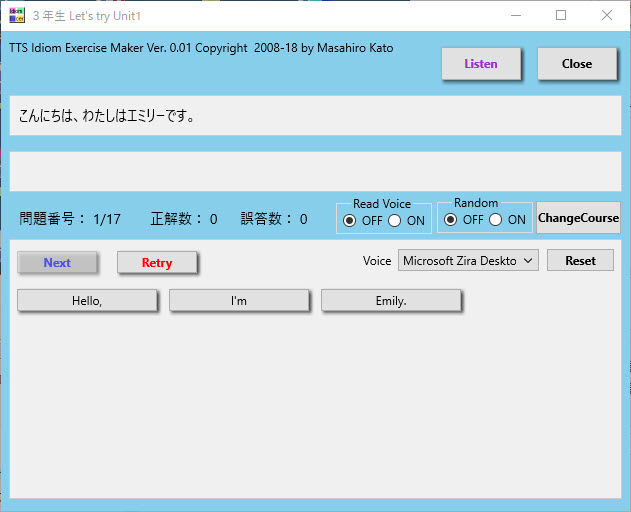Click the app icon in title bar
The image size is (631, 512).
[x=17, y=15]
